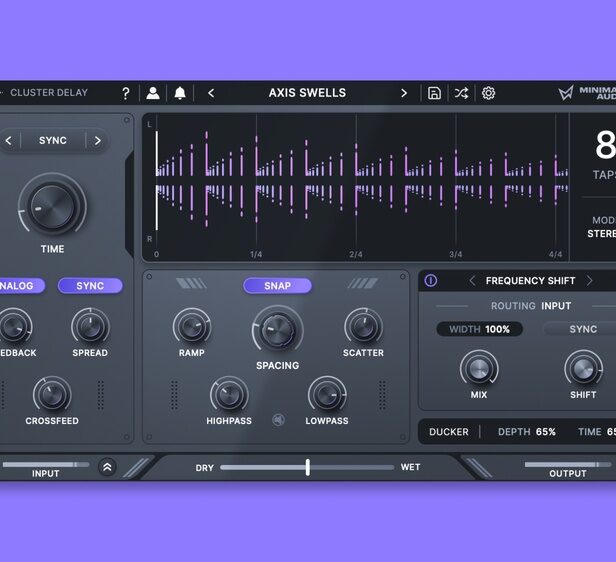Toggle the FREQUENCY SHIFT effect power icon

pyautogui.click(x=431, y=280)
